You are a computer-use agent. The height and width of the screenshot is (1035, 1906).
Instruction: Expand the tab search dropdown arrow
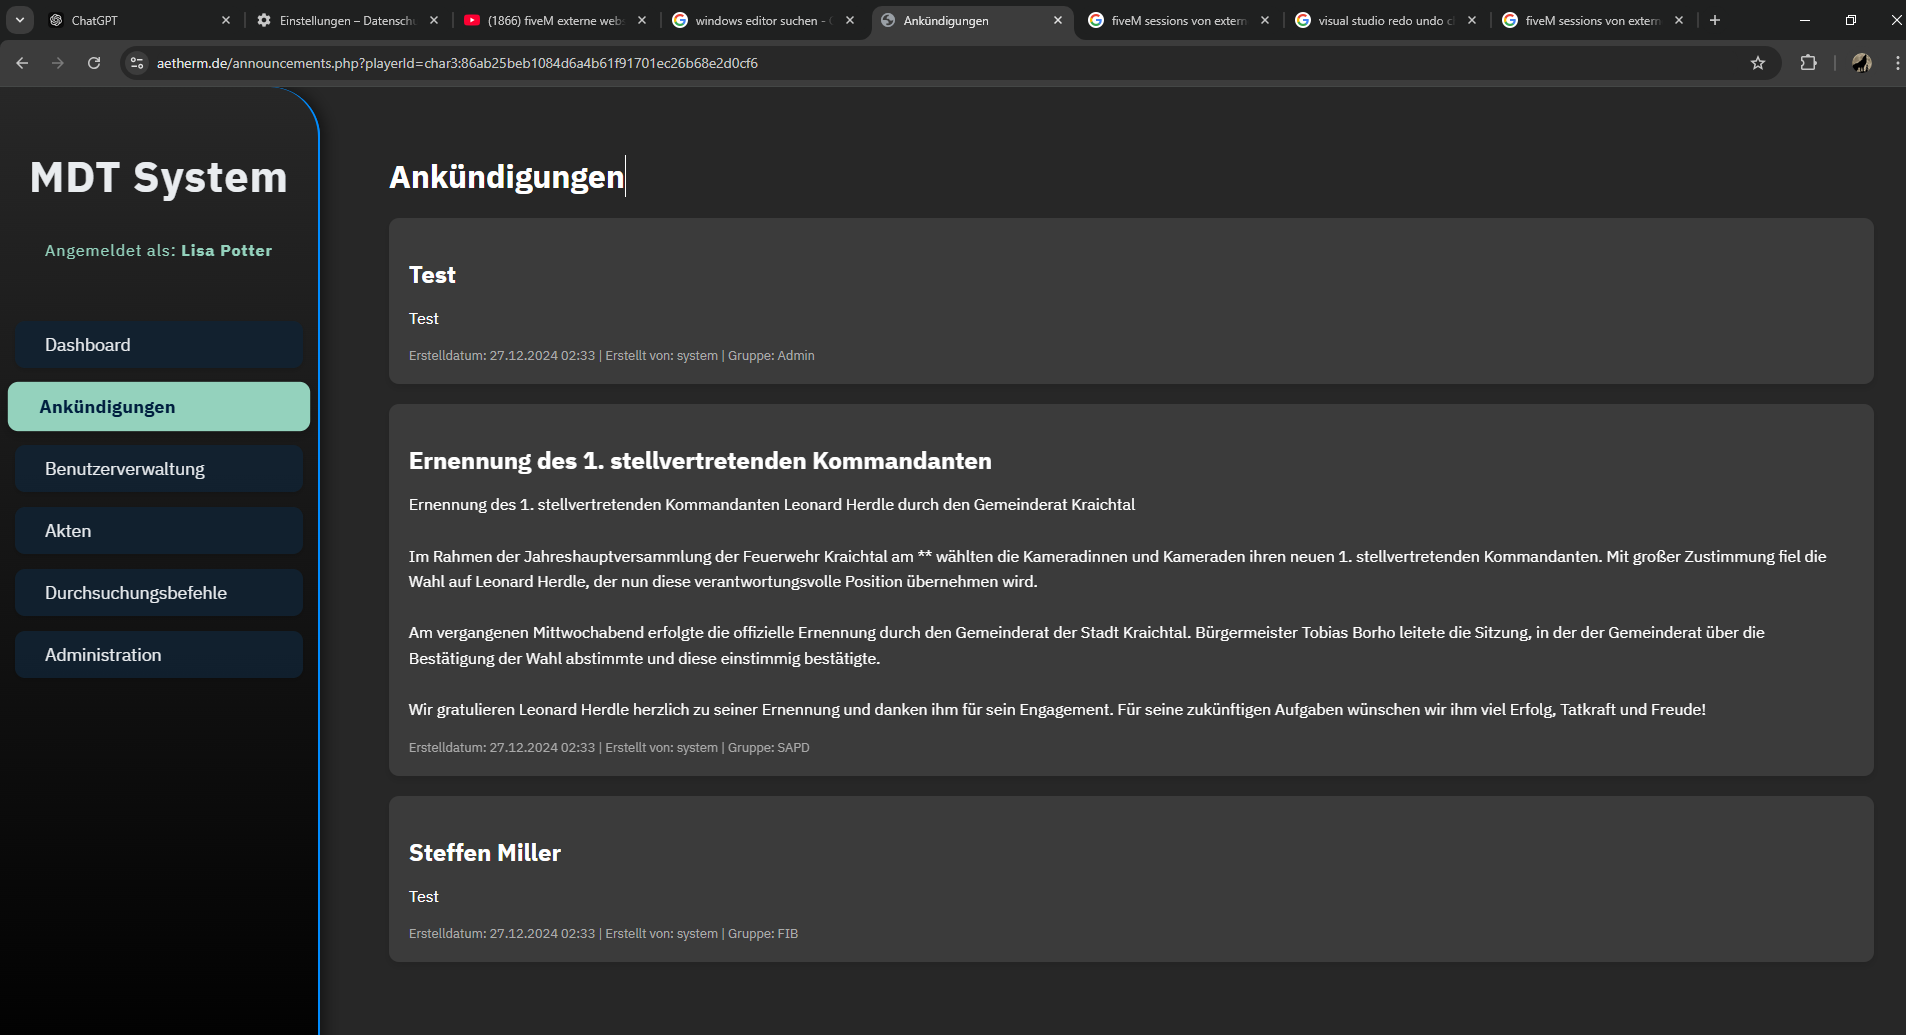(x=20, y=20)
